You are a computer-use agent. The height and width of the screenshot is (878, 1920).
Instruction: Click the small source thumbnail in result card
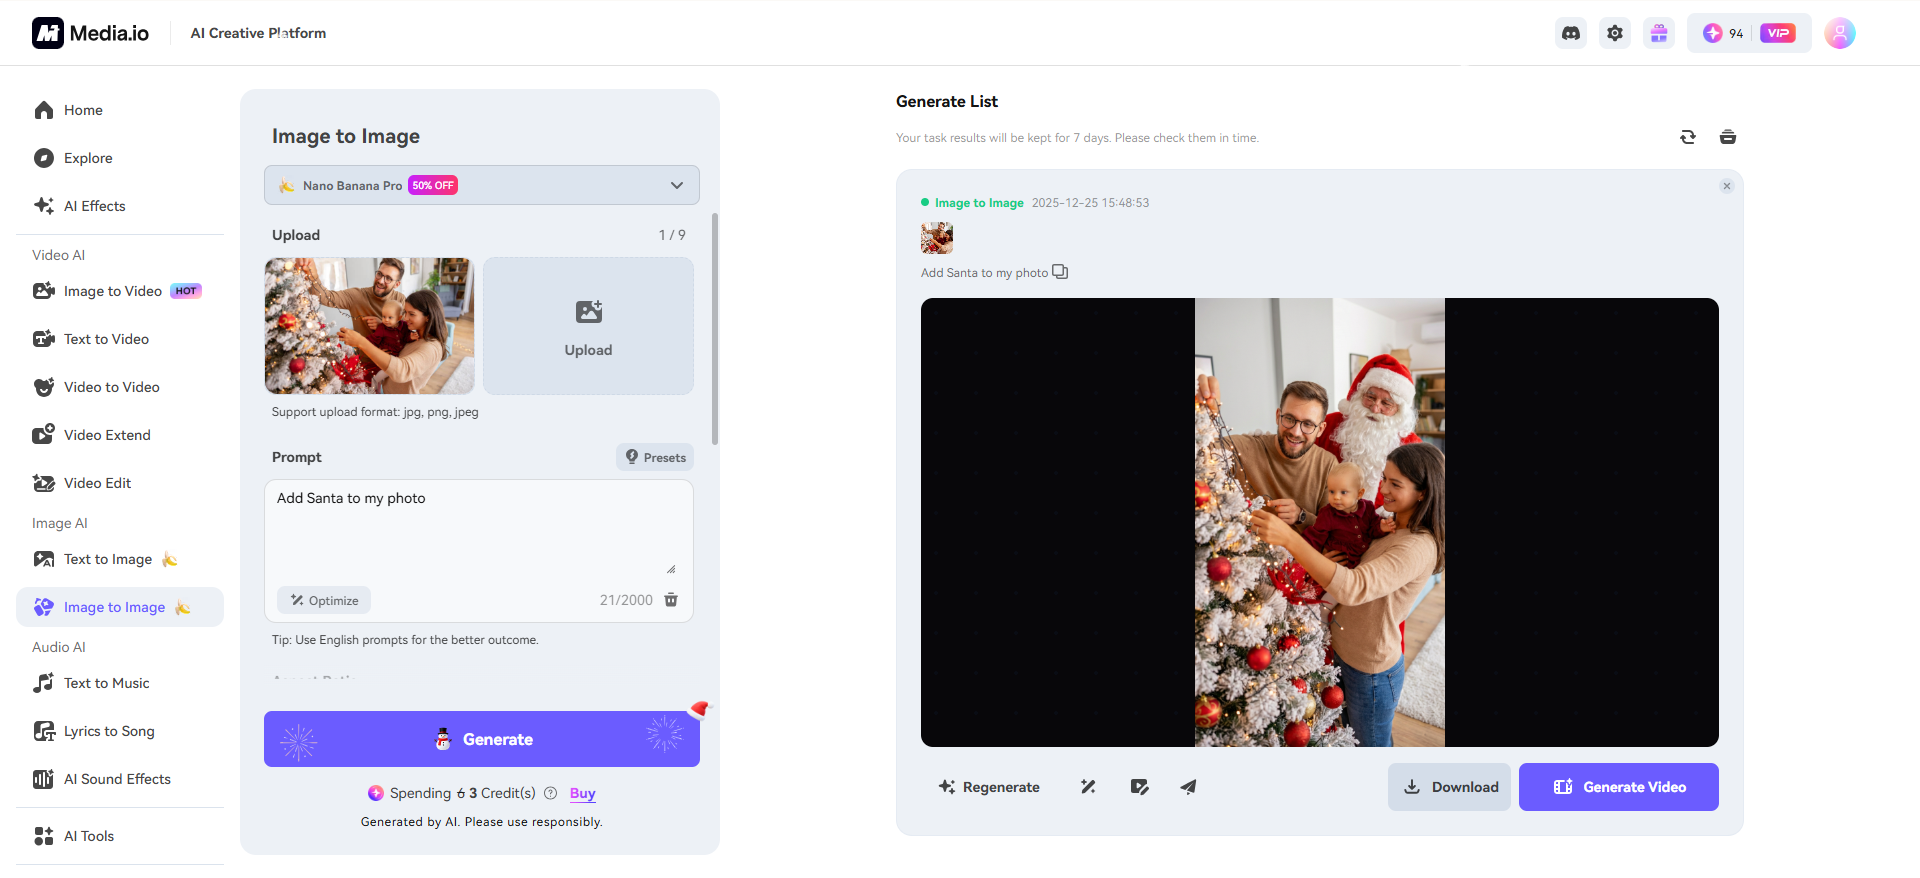937,238
